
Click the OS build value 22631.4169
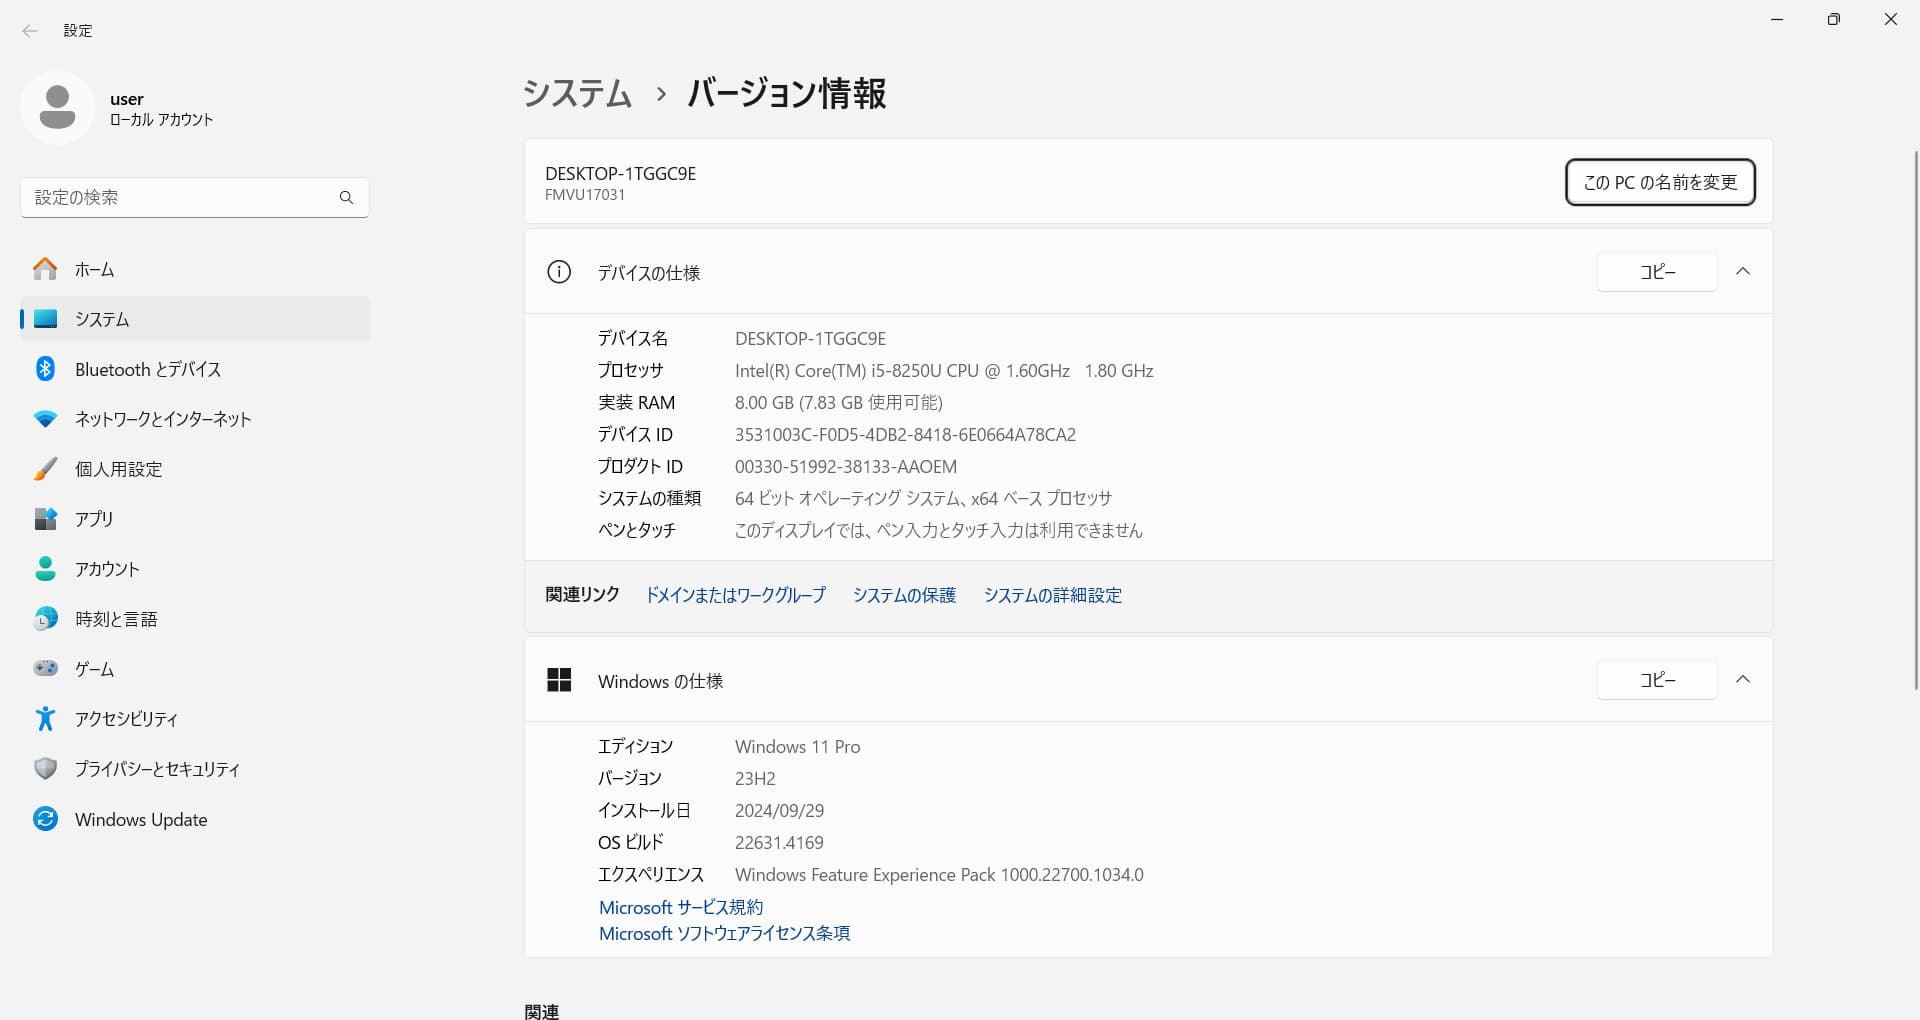tap(779, 842)
